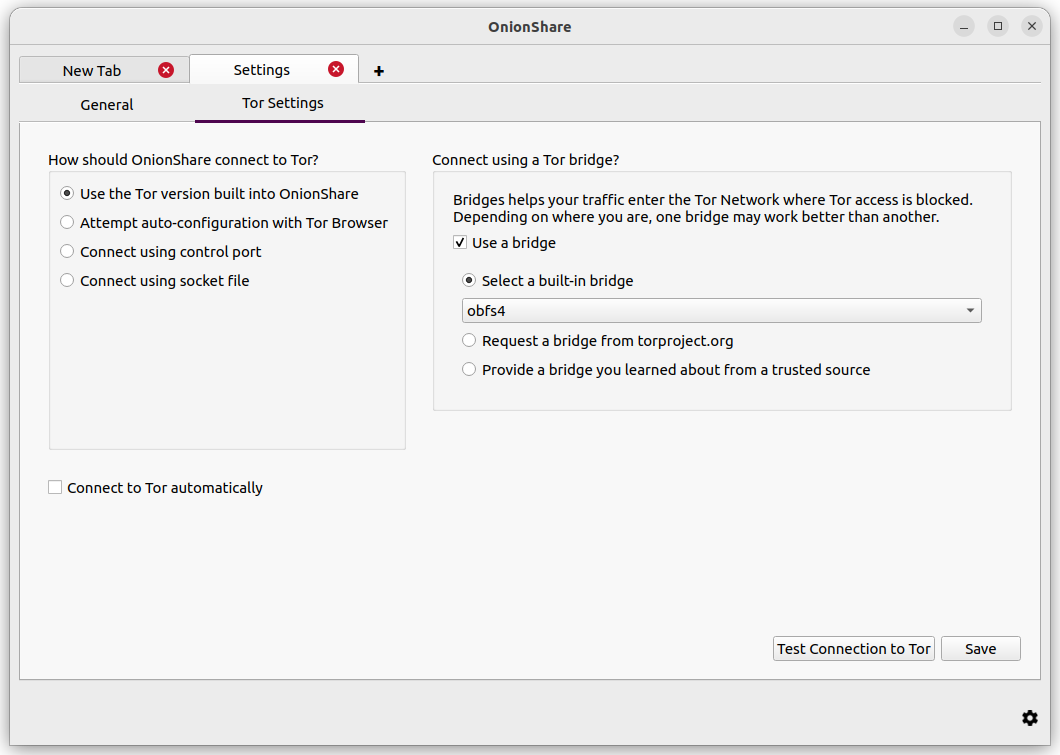Click the 'Connect using a Tor bridge?' heading
Viewport: 1060px width, 755px height.
(526, 160)
